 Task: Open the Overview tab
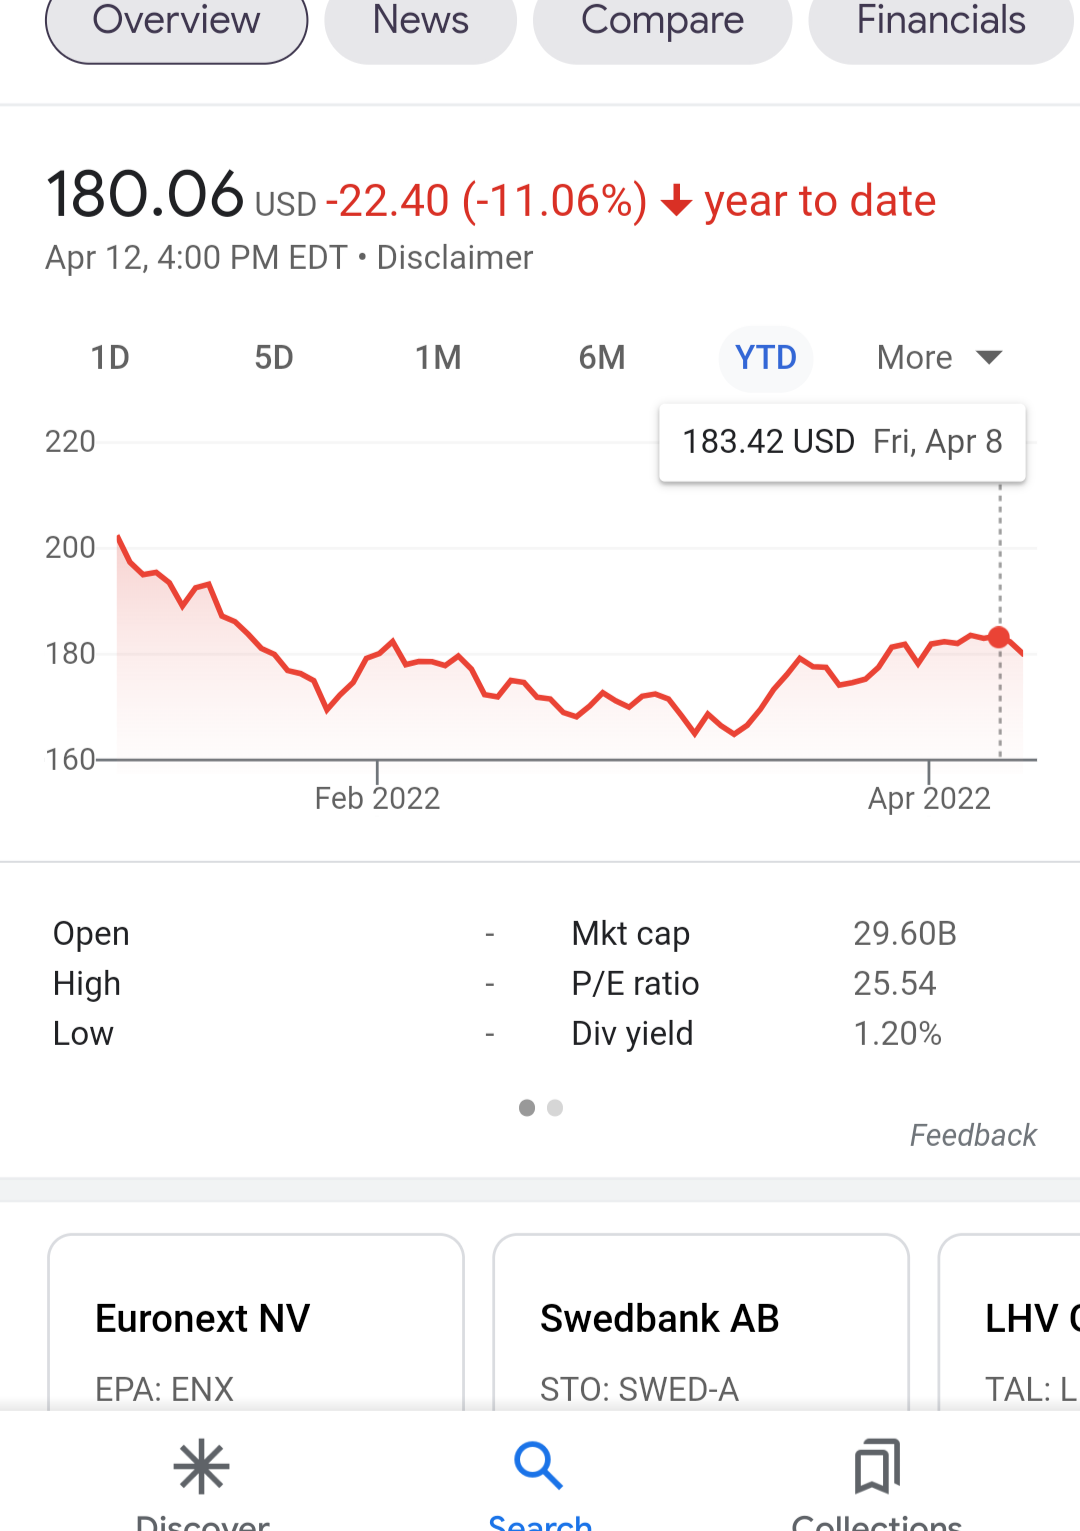point(177,22)
